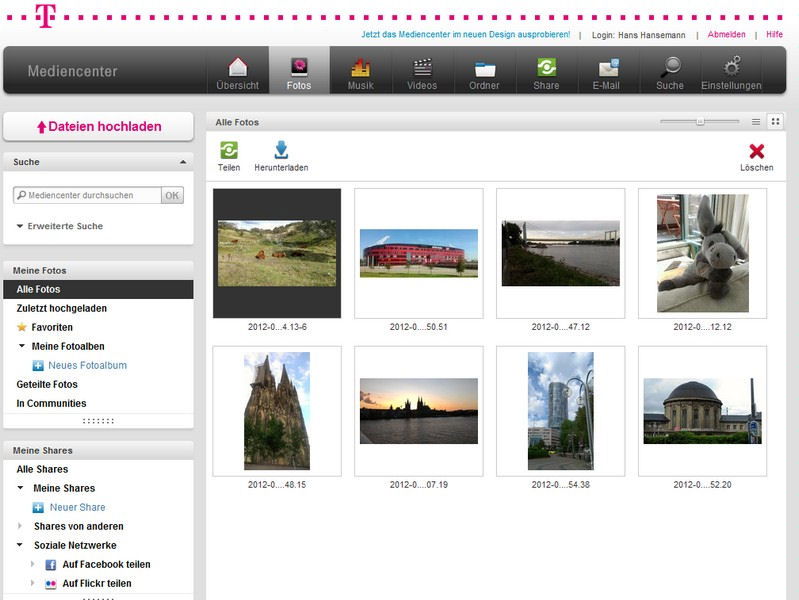Click filename 2012-0....47.12
This screenshot has width=799, height=600.
[561, 327]
